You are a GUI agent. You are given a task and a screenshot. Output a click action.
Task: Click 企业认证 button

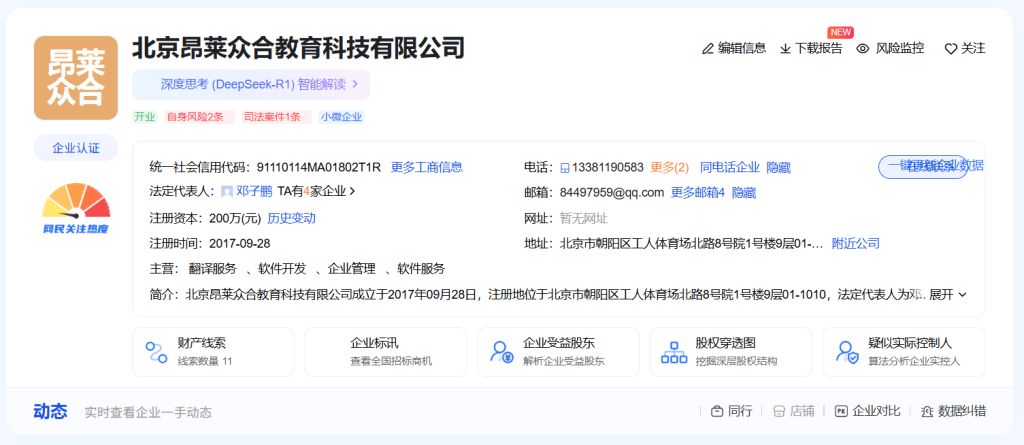(x=76, y=148)
